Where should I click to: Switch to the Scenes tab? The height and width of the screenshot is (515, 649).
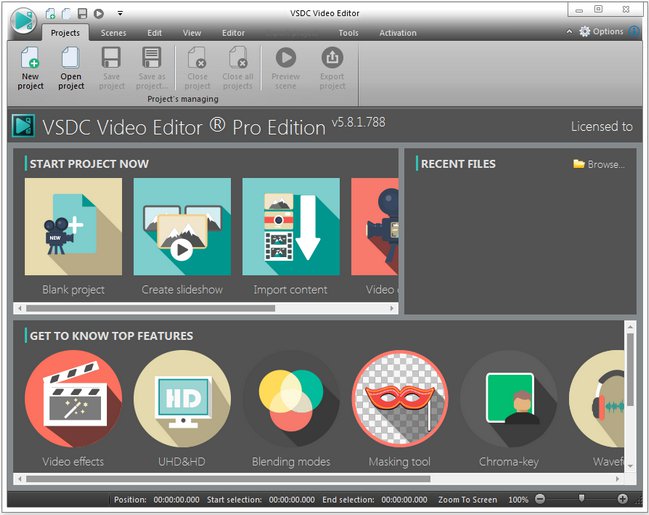click(113, 33)
